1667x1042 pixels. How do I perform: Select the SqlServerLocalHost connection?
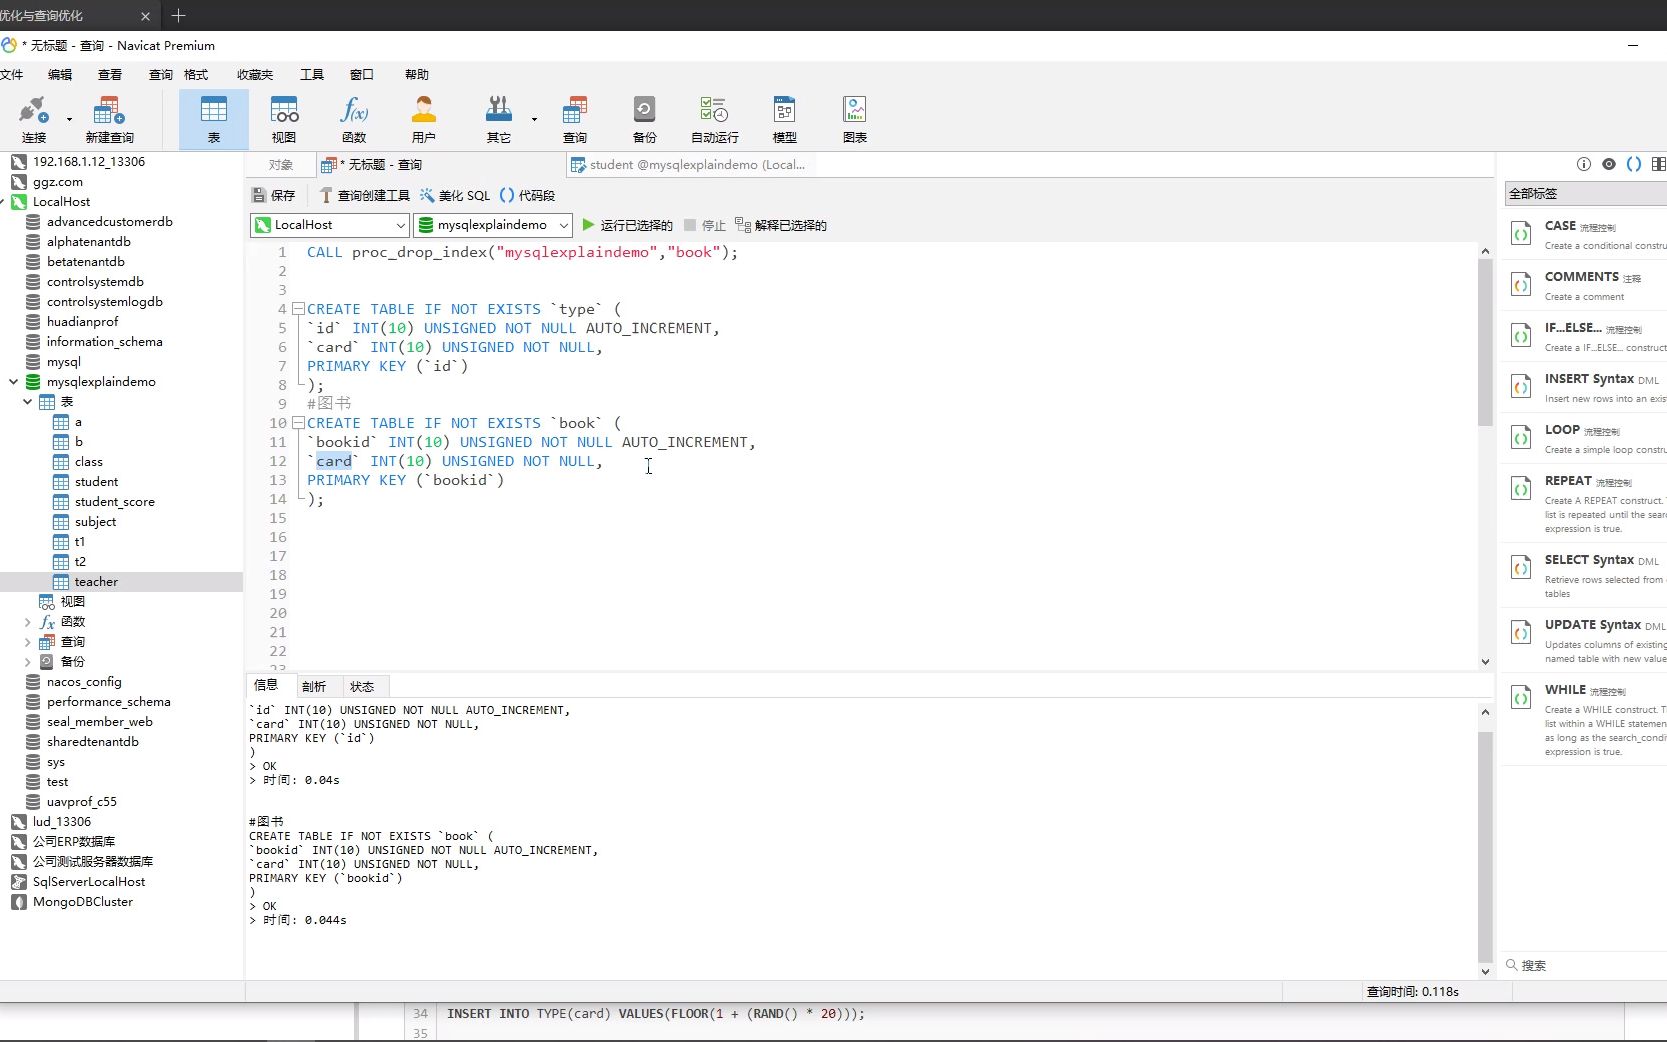pos(89,882)
